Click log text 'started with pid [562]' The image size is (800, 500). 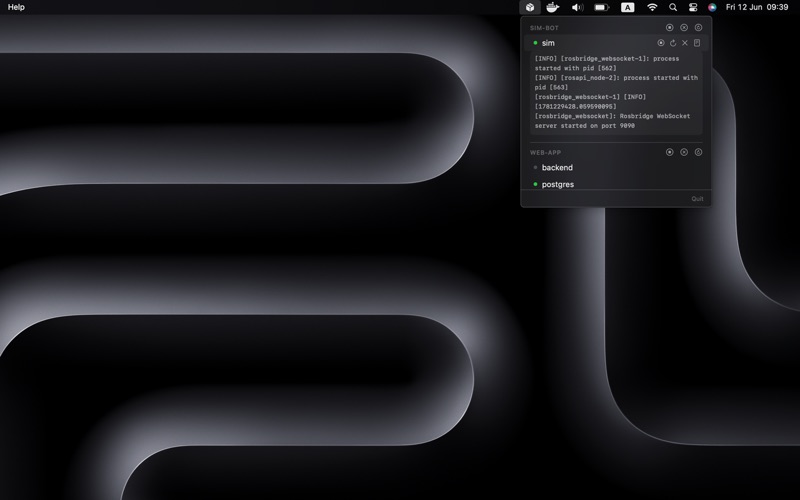point(576,68)
